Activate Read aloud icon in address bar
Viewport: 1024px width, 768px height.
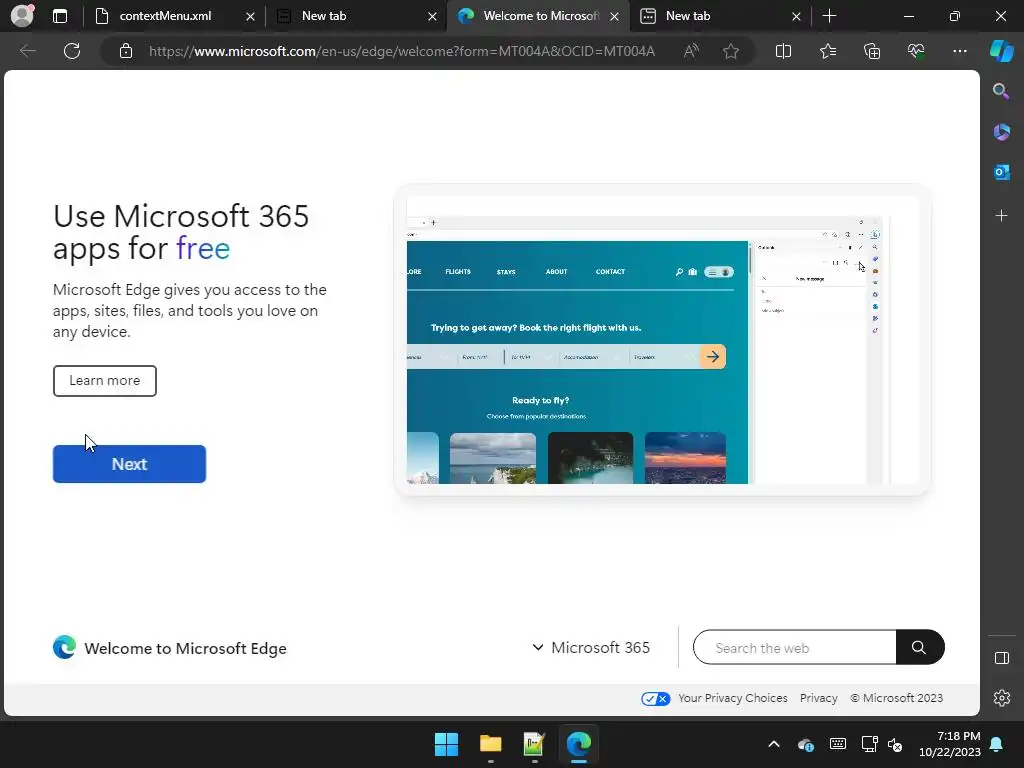click(691, 51)
